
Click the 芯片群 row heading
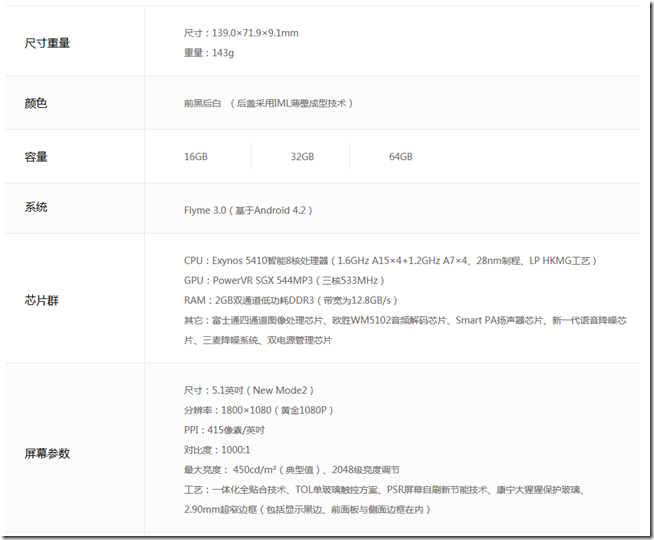coord(42,300)
